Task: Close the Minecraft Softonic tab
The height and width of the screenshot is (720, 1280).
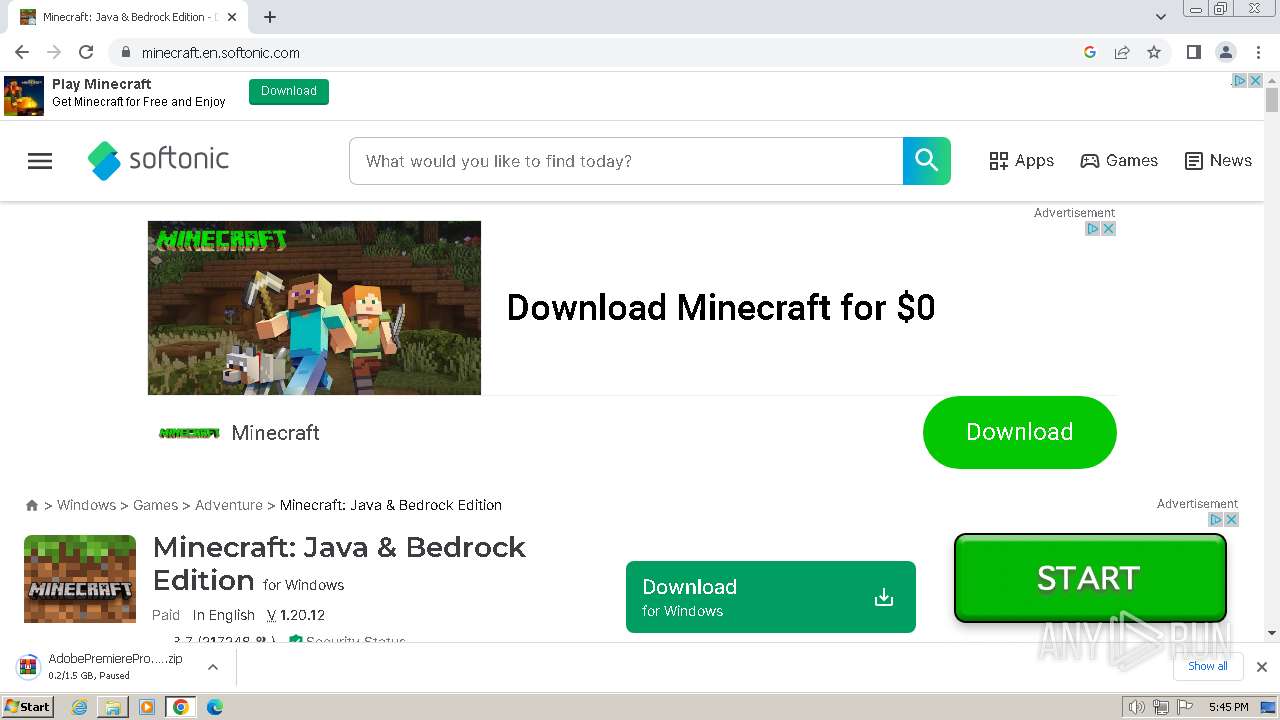Action: (x=232, y=17)
